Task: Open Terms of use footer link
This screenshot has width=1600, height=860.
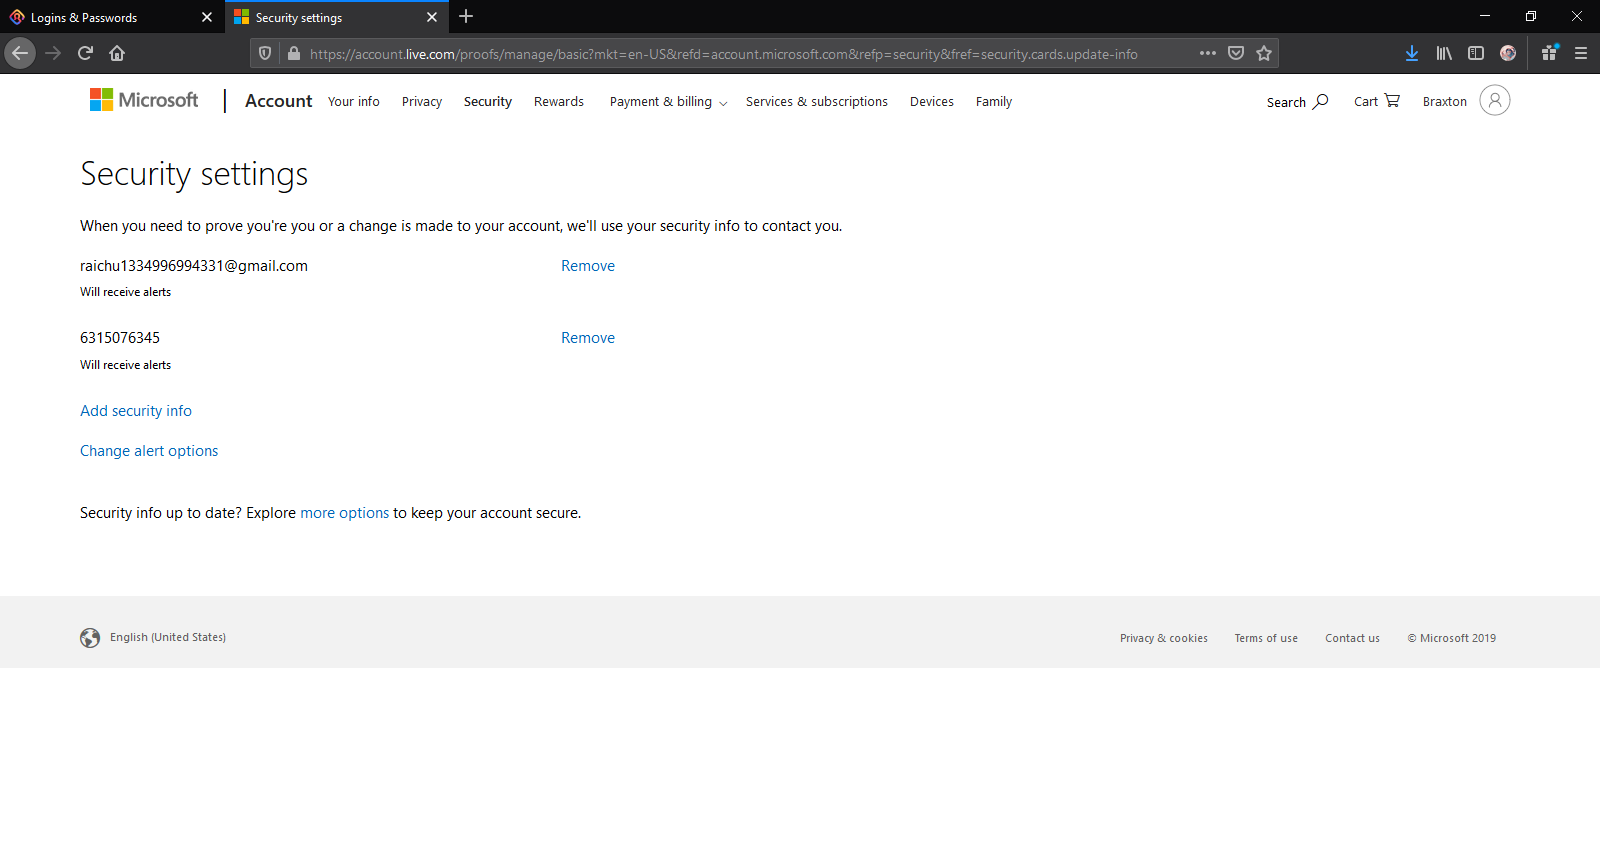Action: (x=1266, y=638)
